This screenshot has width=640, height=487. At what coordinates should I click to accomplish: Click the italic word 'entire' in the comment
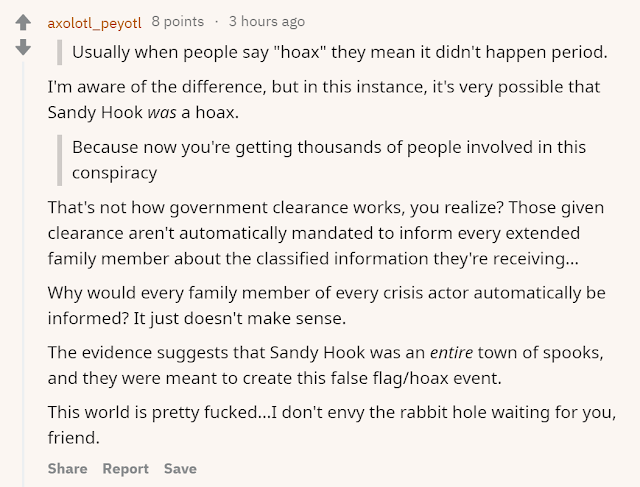pyautogui.click(x=451, y=352)
